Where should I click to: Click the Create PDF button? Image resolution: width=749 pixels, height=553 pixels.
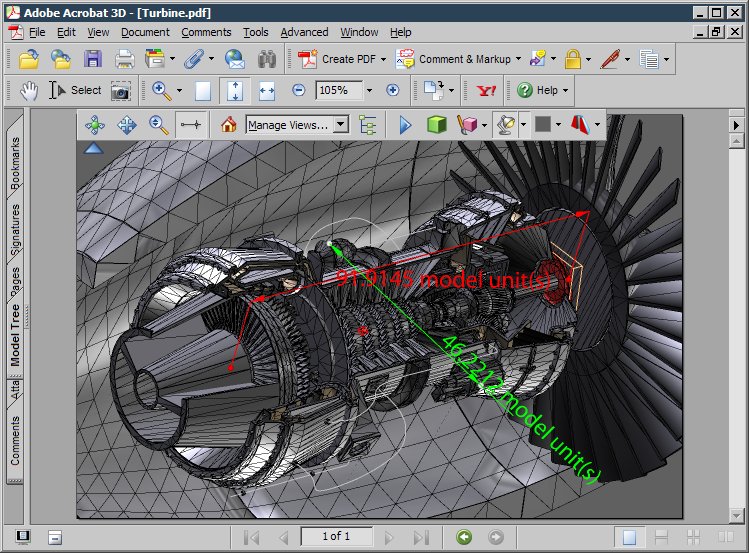pos(342,59)
